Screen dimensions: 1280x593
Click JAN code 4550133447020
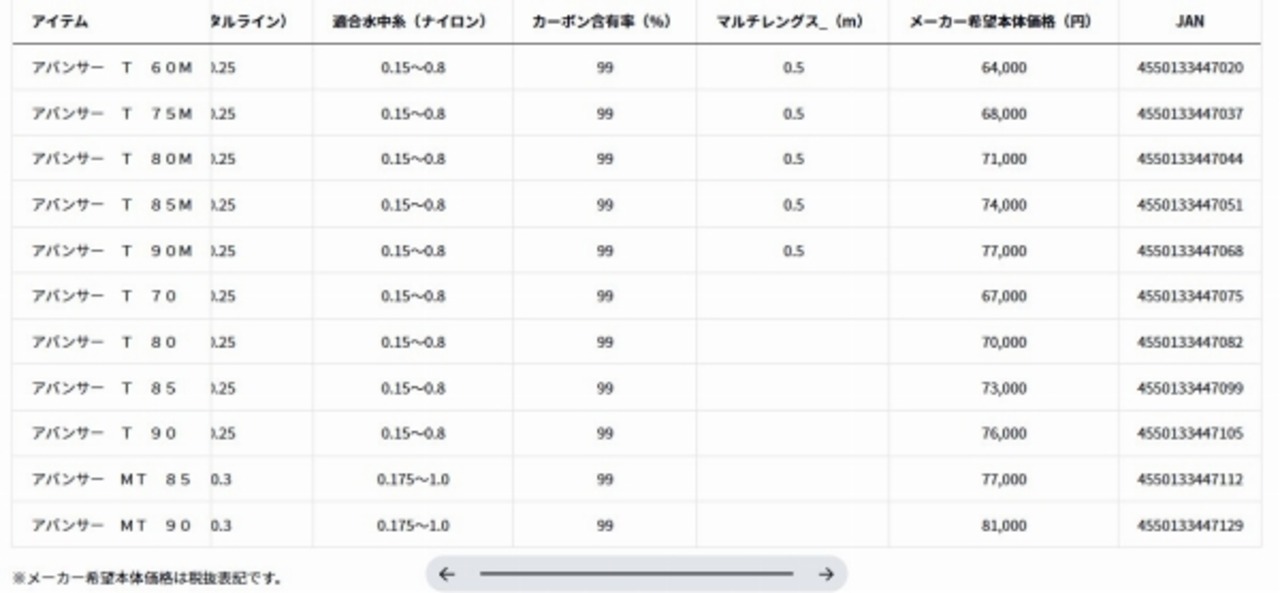click(x=1190, y=69)
